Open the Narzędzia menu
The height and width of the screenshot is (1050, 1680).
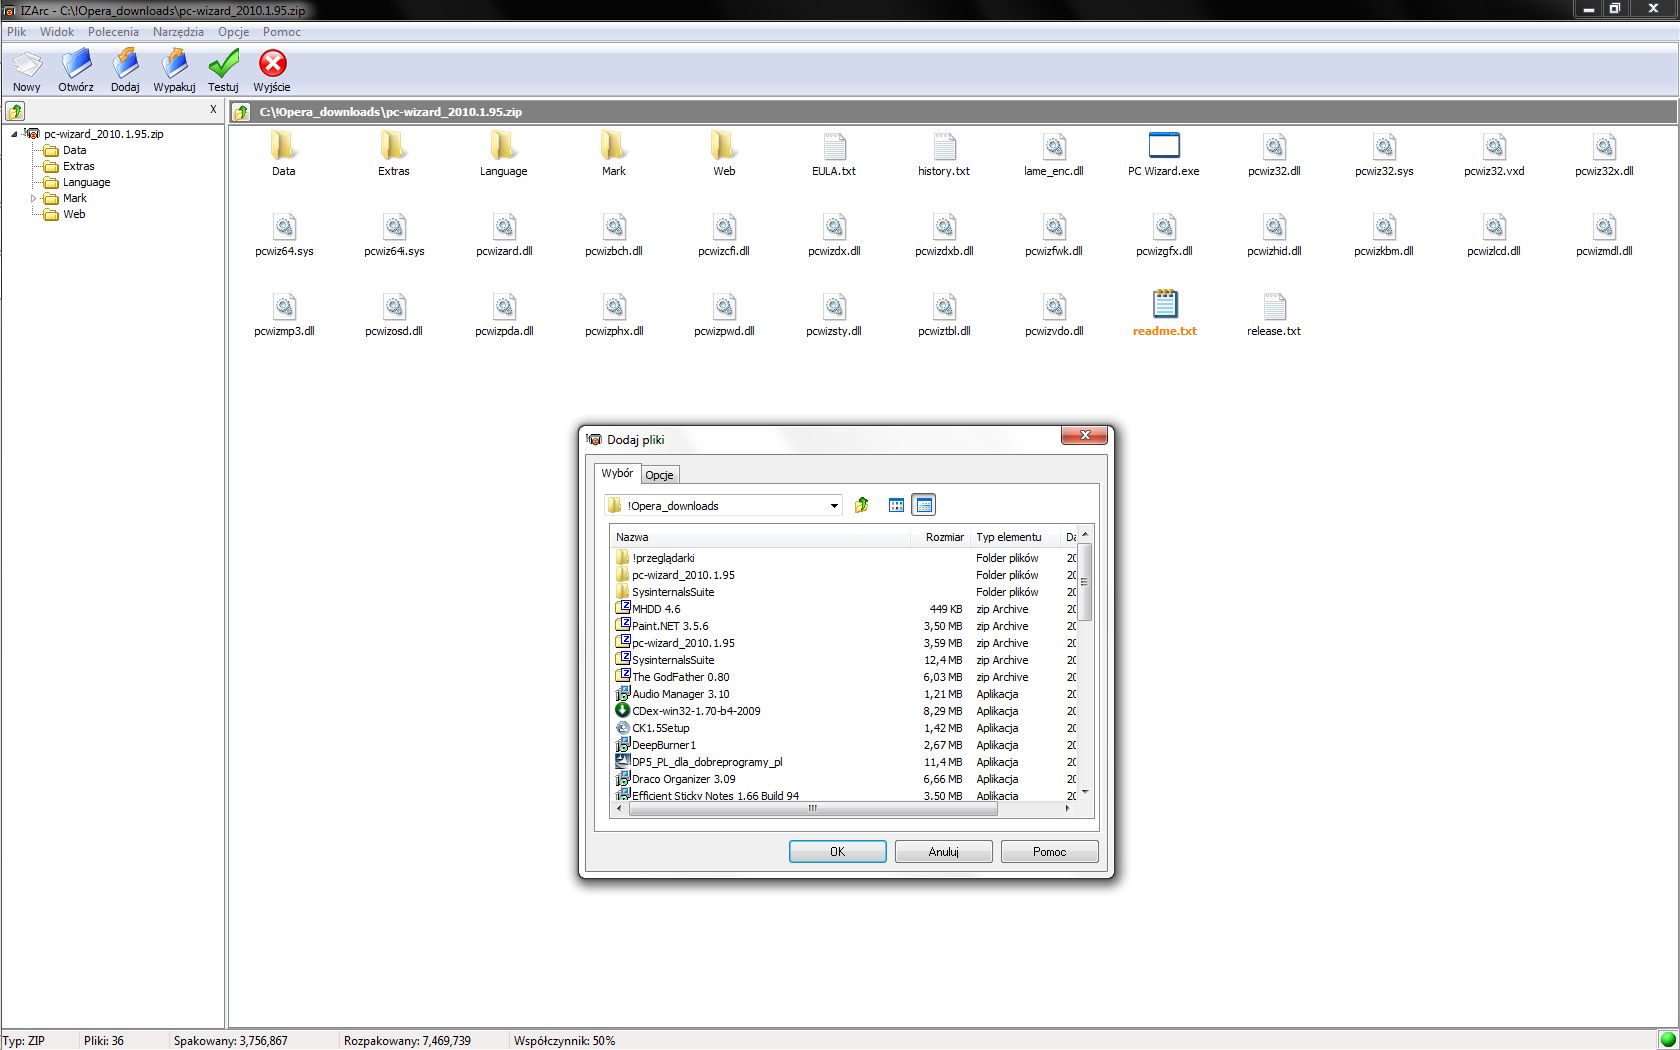pyautogui.click(x=178, y=32)
